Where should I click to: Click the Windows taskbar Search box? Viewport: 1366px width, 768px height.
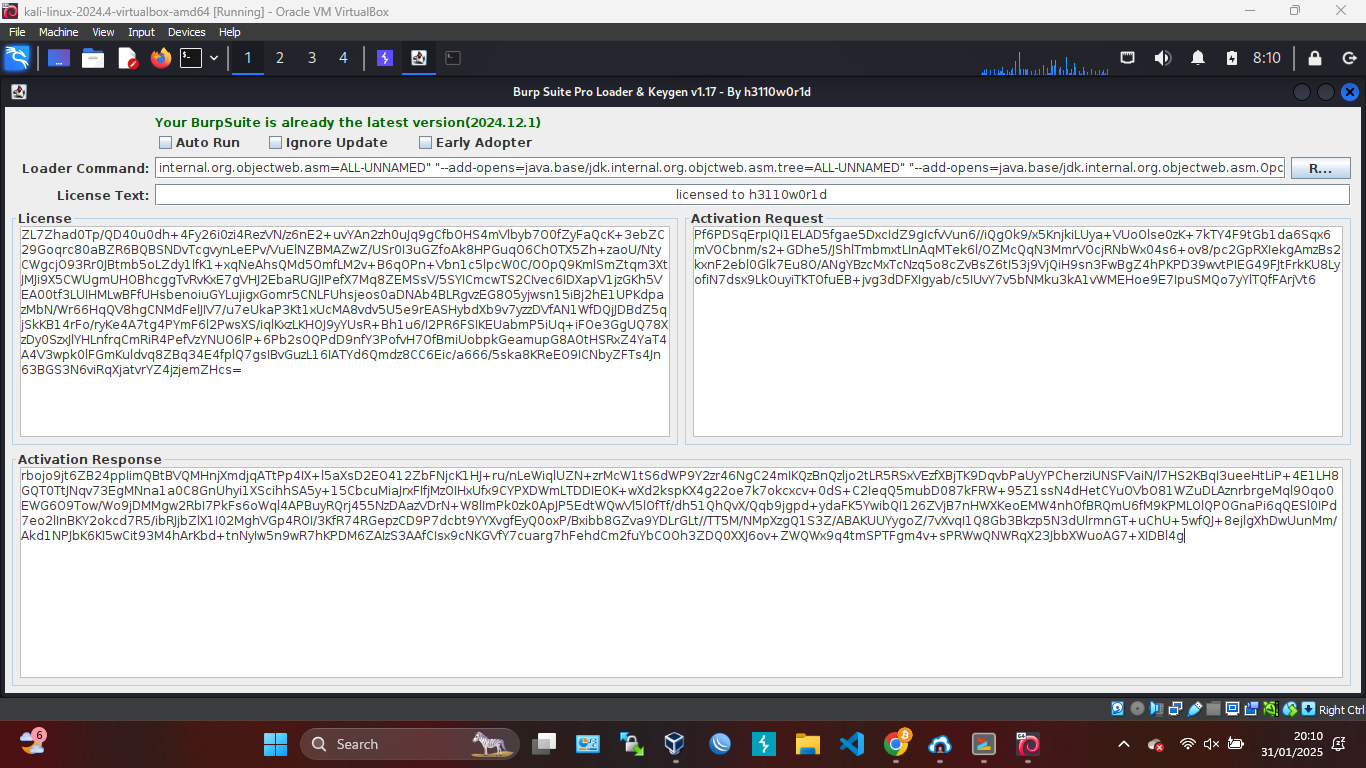(410, 744)
